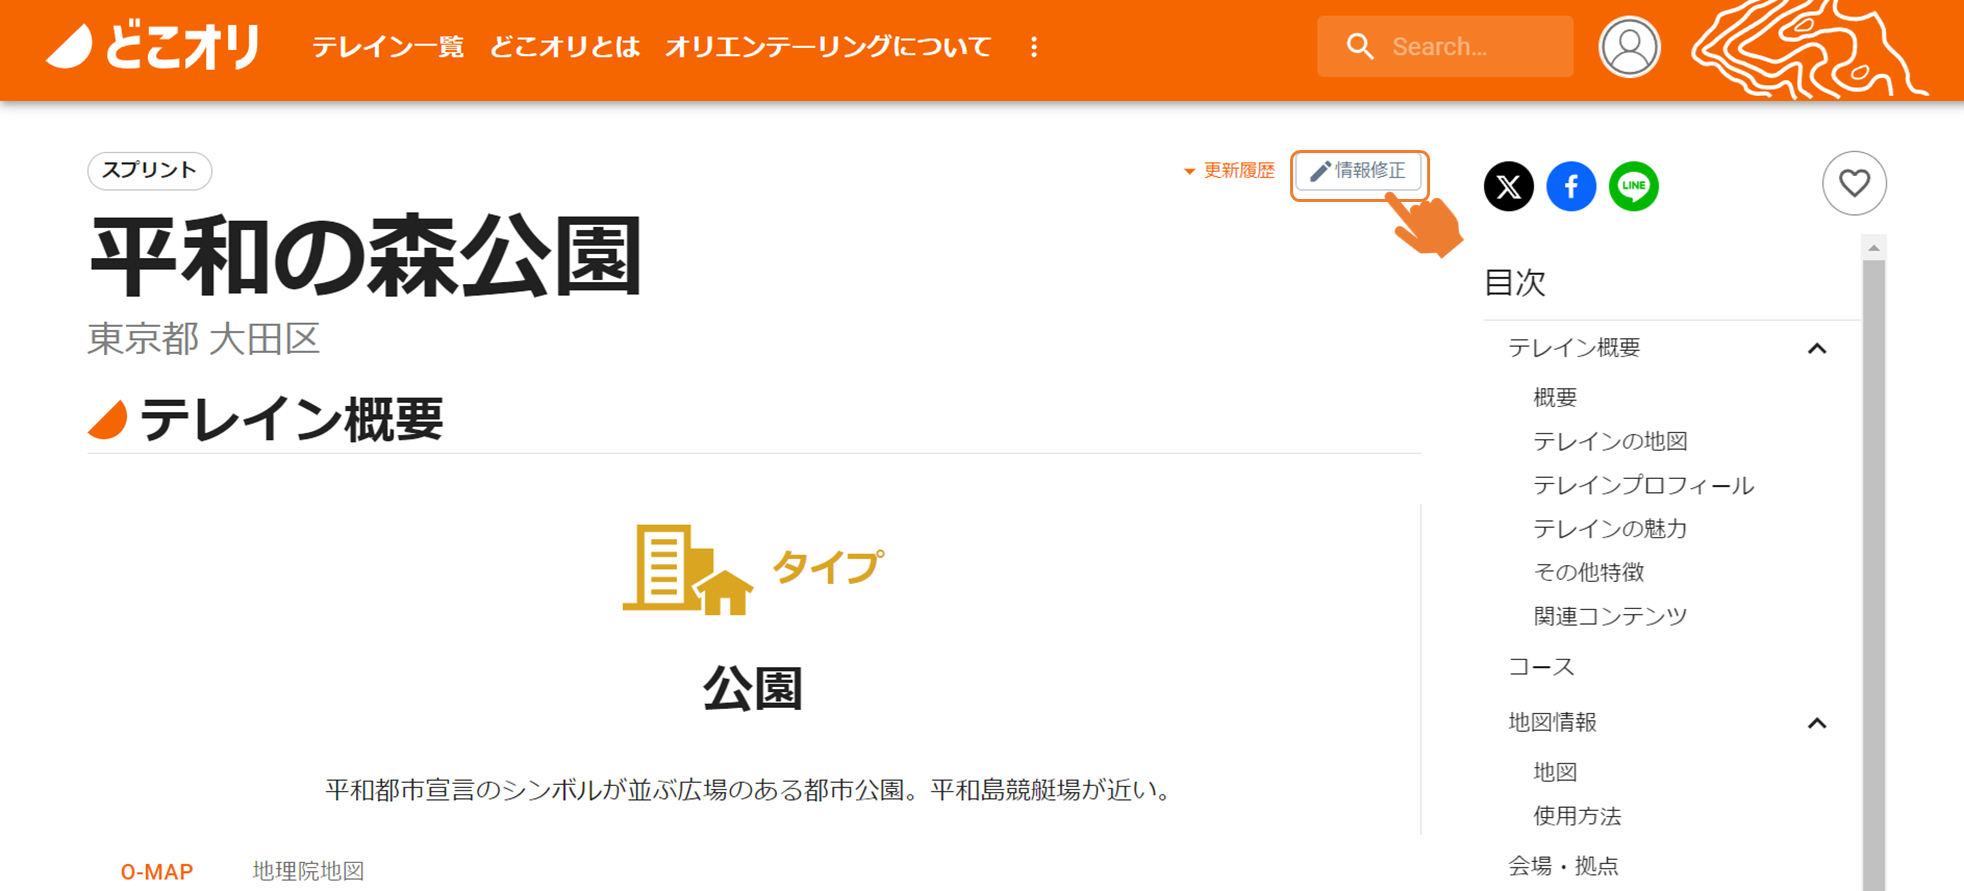Click the 情報修正 edit button
The height and width of the screenshot is (891, 1964).
click(1359, 171)
